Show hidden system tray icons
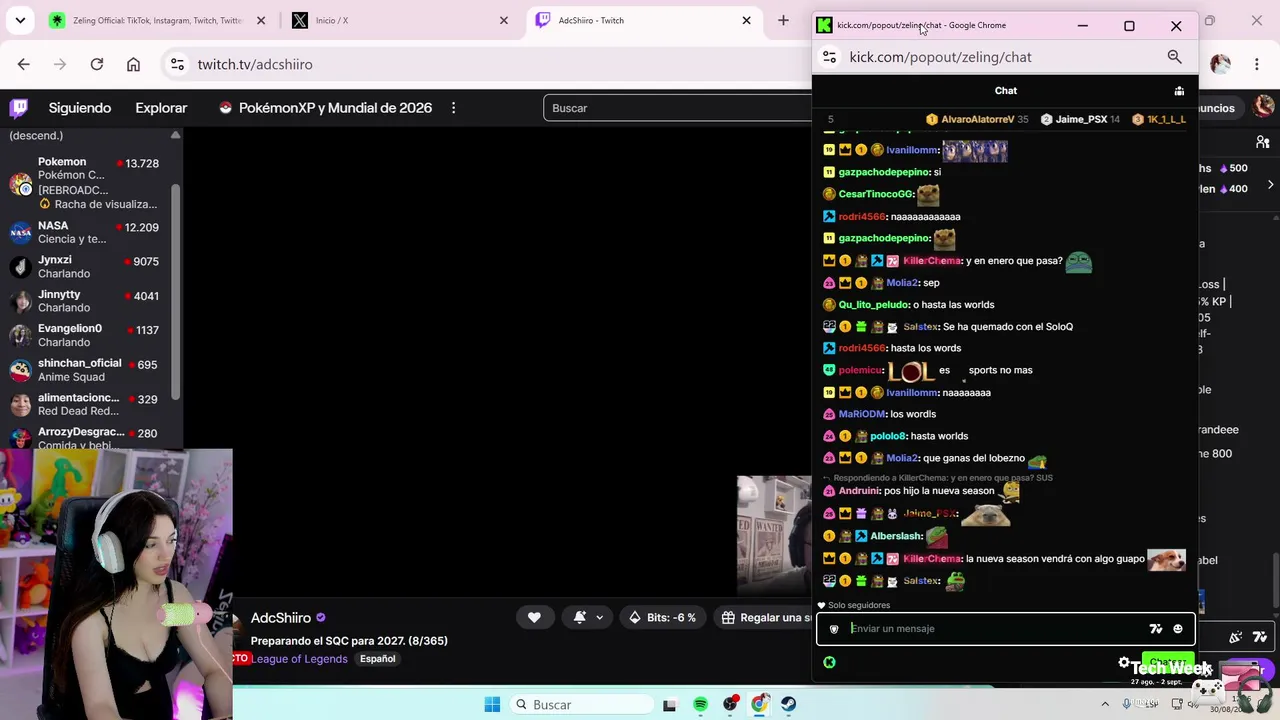The height and width of the screenshot is (720, 1280). click(1105, 705)
